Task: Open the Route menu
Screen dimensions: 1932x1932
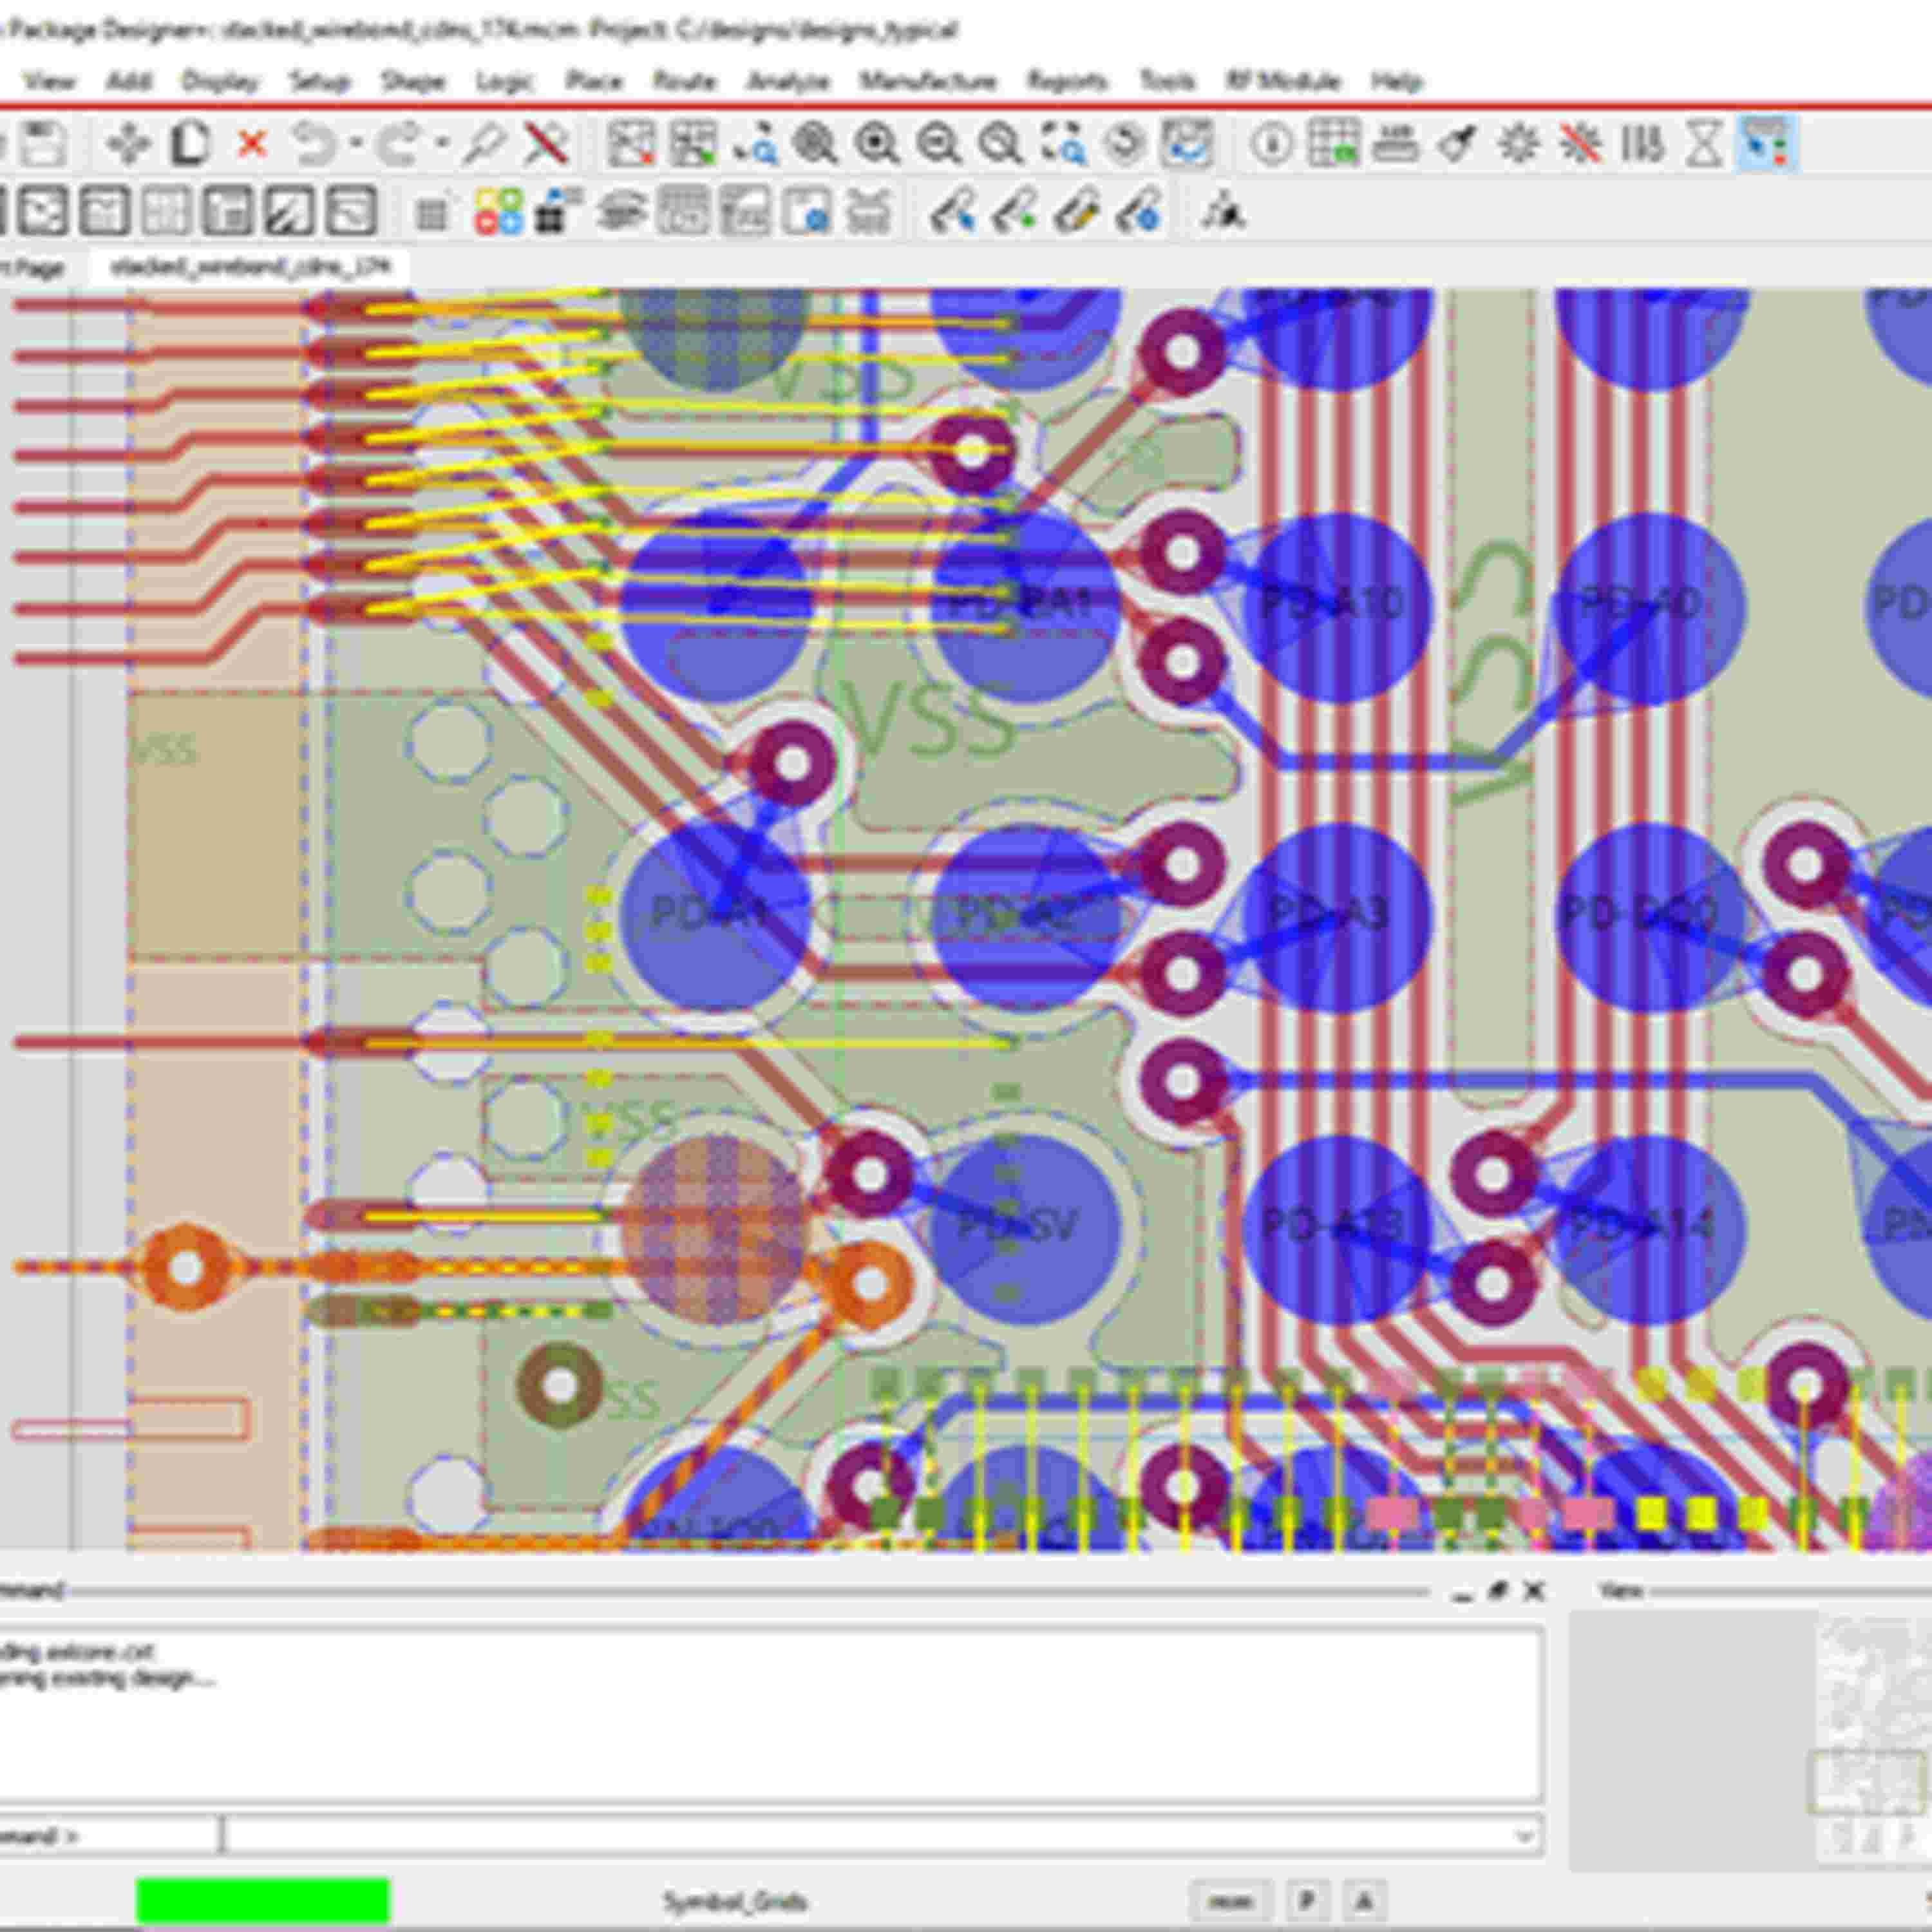Action: tap(684, 81)
